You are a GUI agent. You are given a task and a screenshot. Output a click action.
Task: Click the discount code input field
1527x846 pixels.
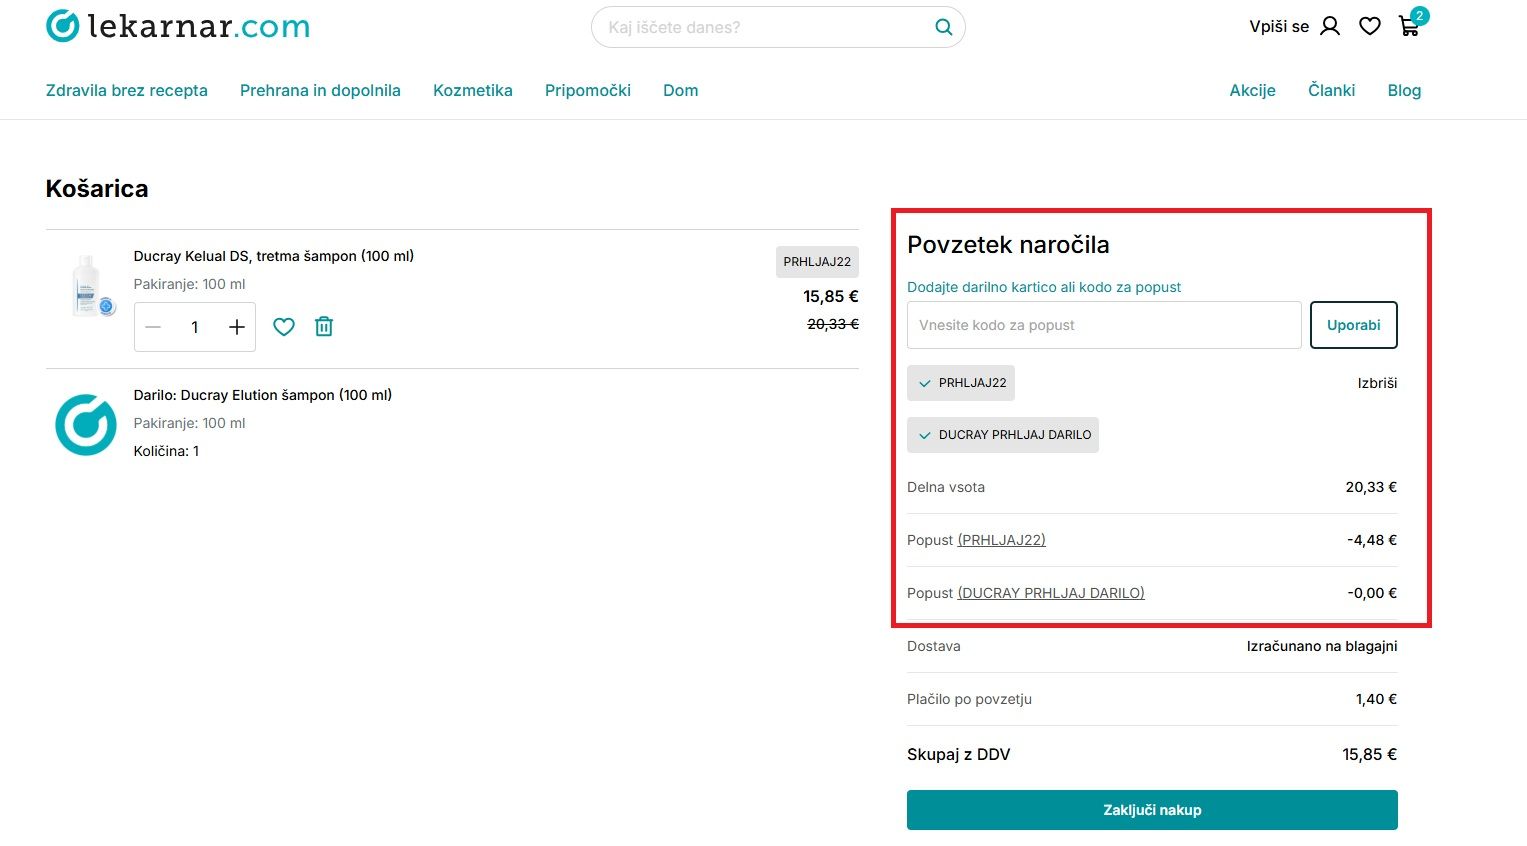coord(1104,325)
